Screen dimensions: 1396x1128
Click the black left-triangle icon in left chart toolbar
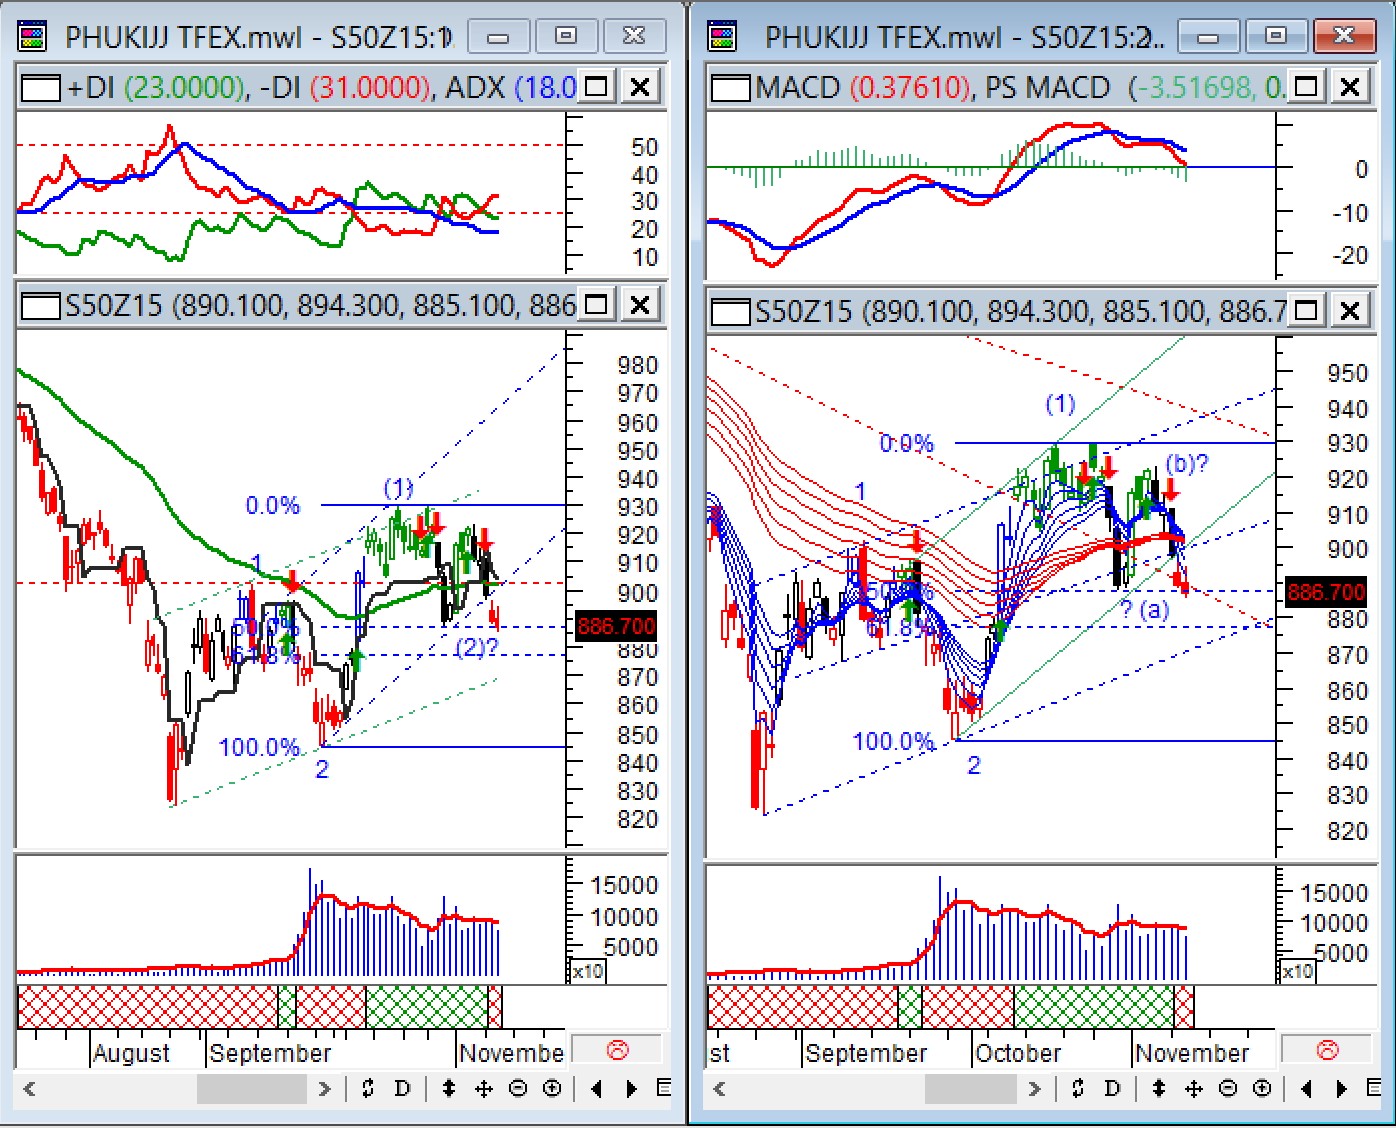tap(597, 1088)
